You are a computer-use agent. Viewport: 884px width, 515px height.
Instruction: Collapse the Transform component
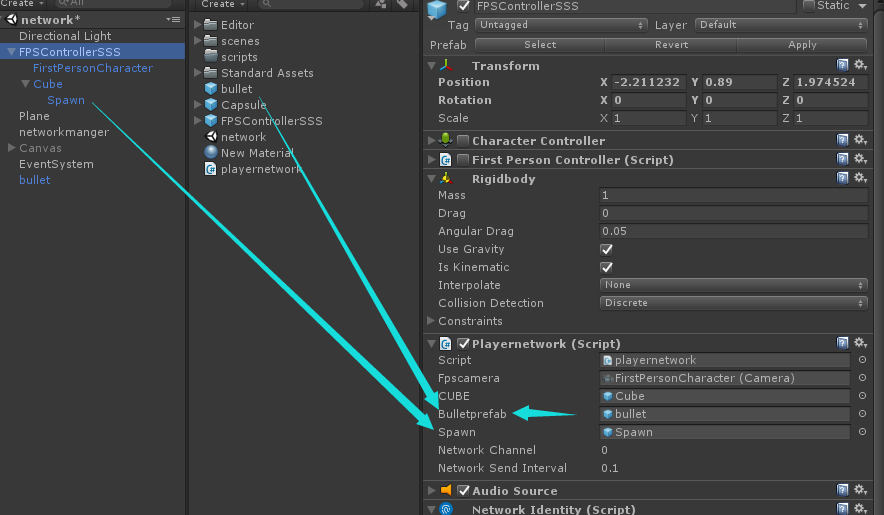tap(431, 65)
